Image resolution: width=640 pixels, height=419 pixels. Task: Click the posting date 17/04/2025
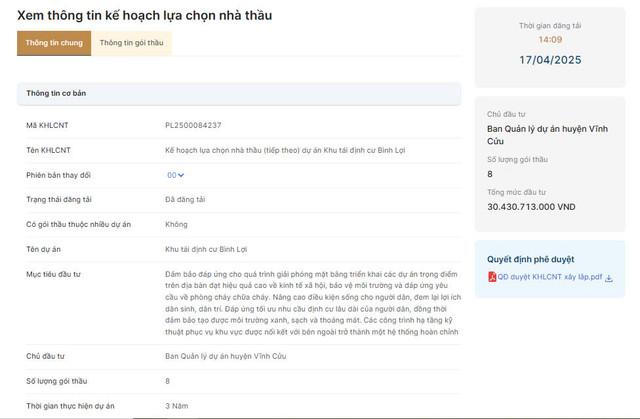point(550,60)
